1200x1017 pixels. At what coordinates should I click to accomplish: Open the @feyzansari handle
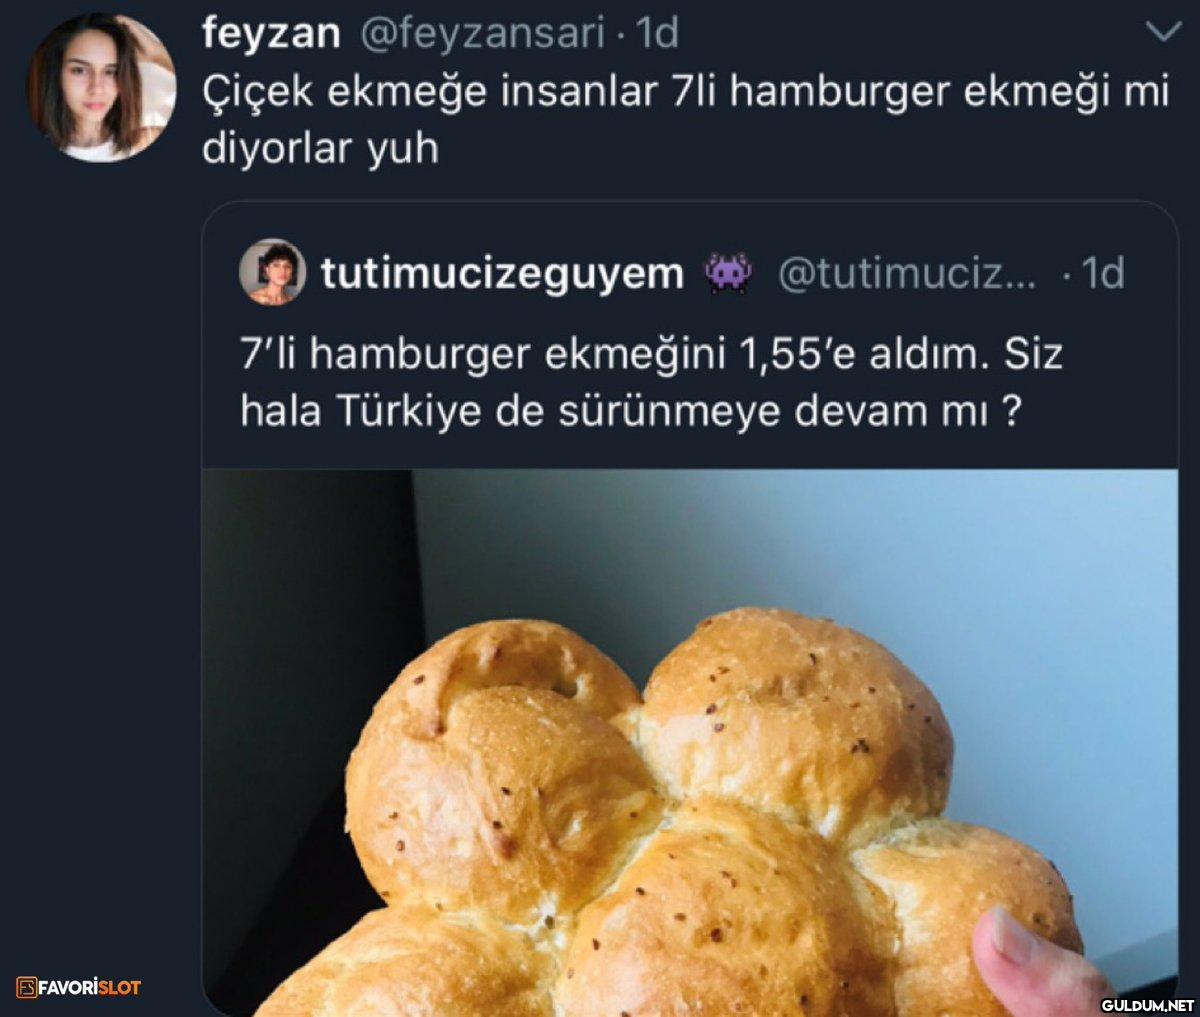coord(481,34)
